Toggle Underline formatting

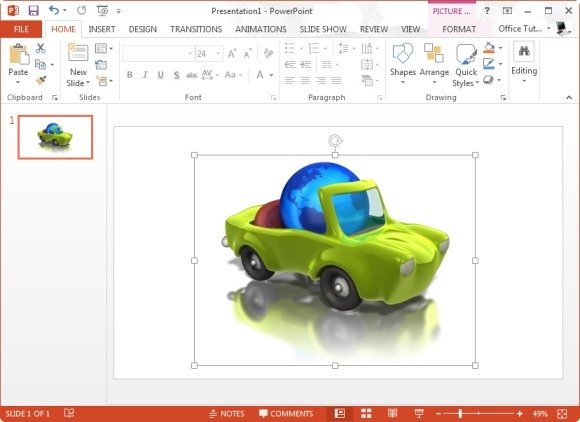click(x=161, y=75)
